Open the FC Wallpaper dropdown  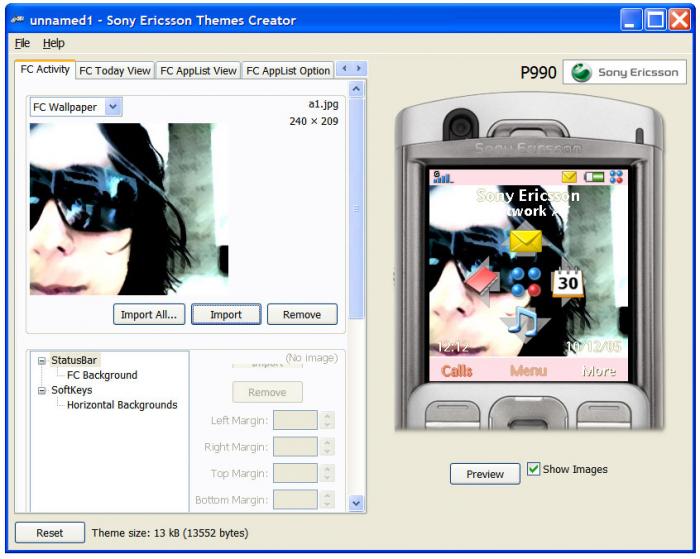coord(113,106)
